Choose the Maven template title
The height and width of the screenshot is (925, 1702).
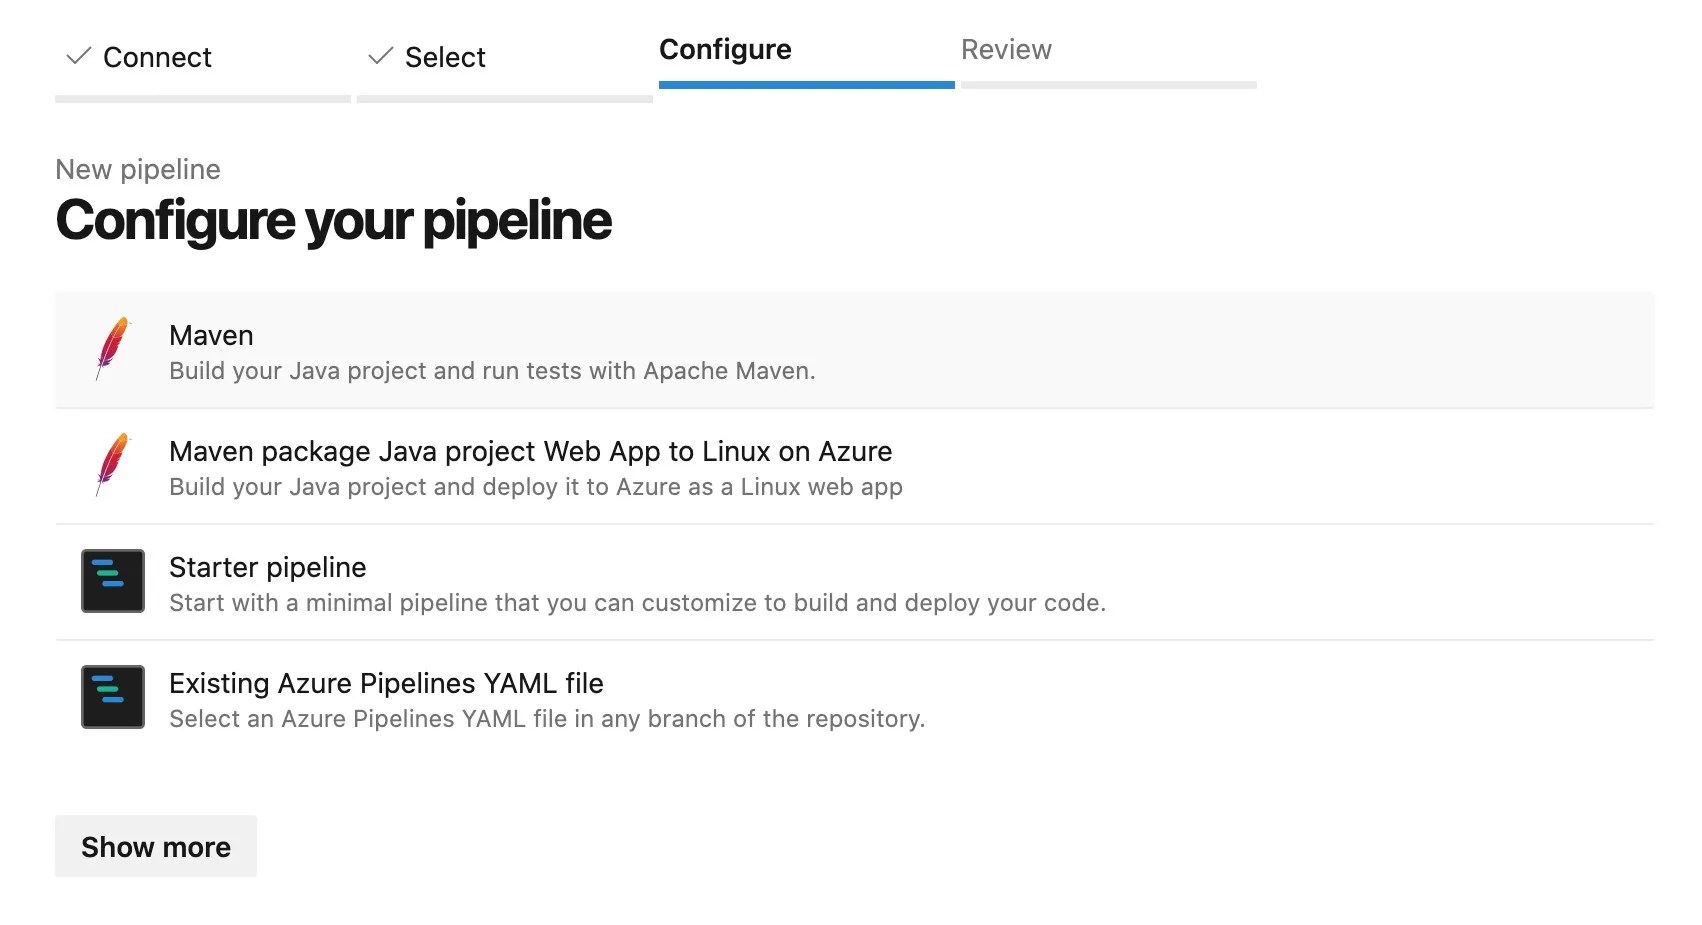click(211, 335)
